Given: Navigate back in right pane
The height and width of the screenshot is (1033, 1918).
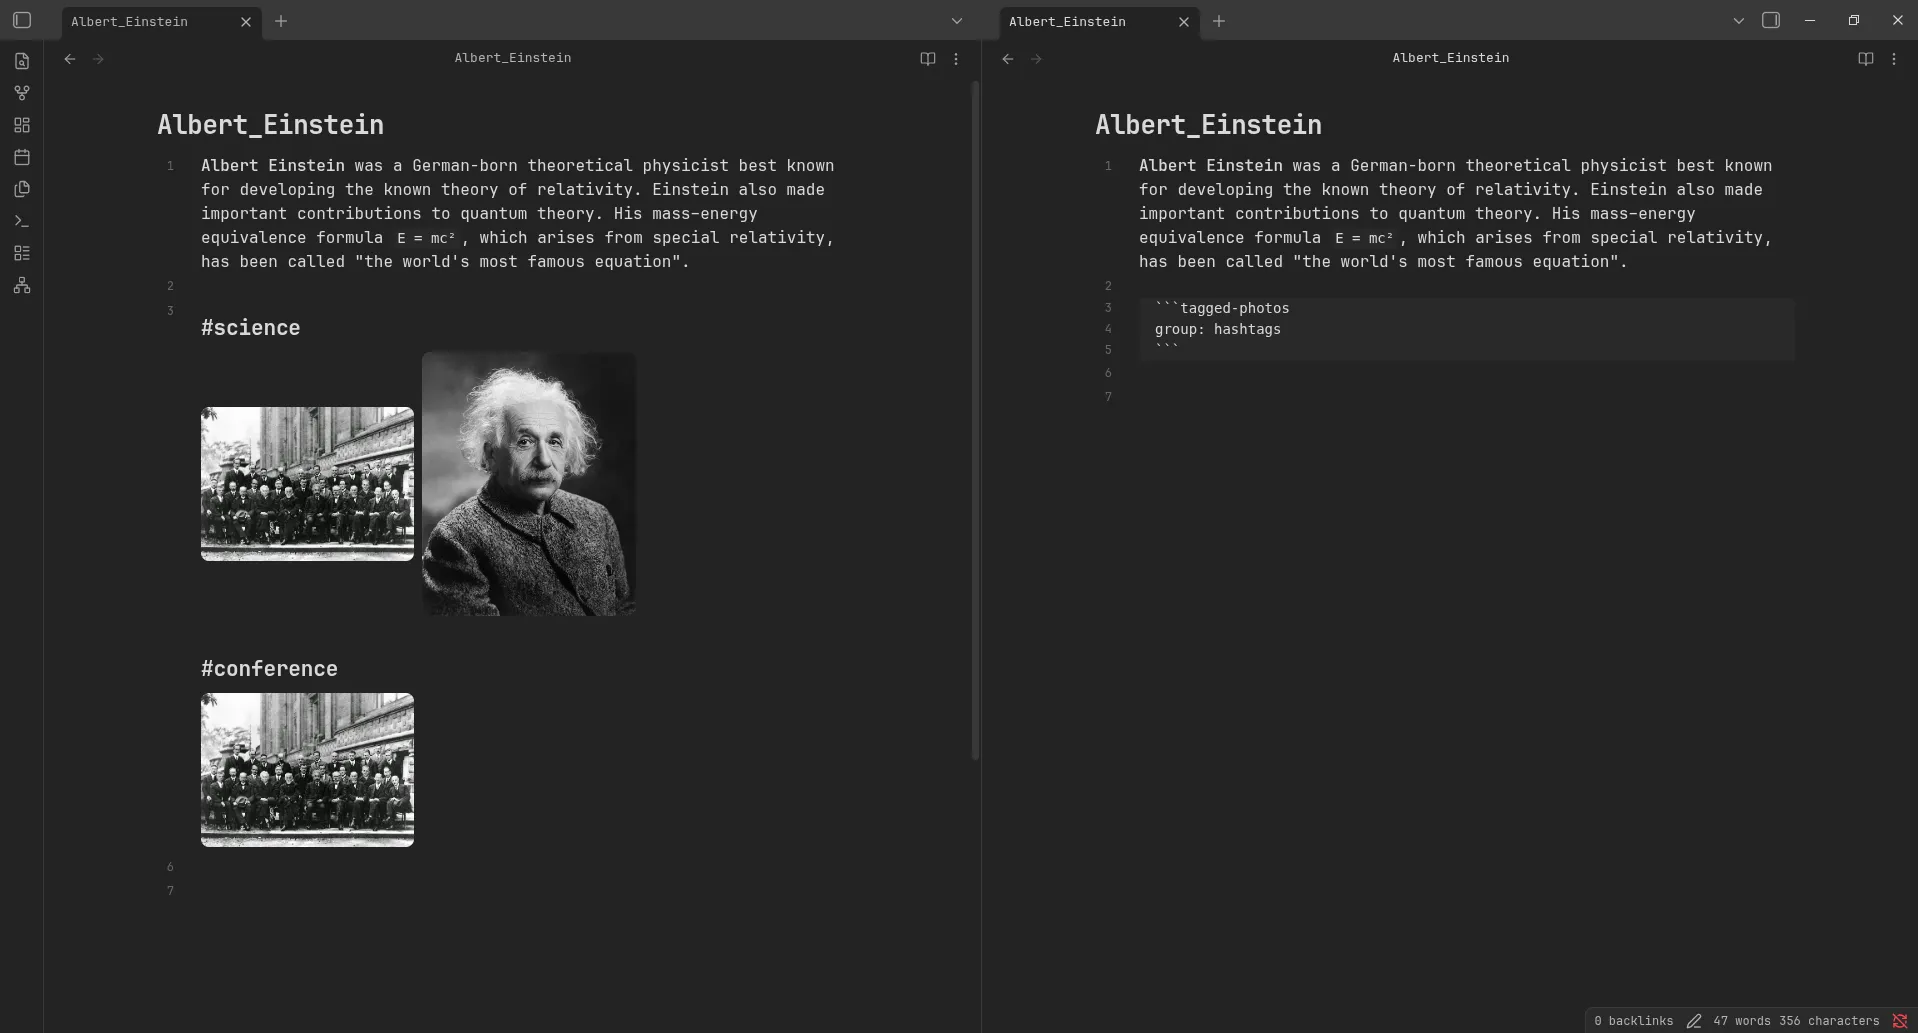Looking at the screenshot, I should point(1008,59).
